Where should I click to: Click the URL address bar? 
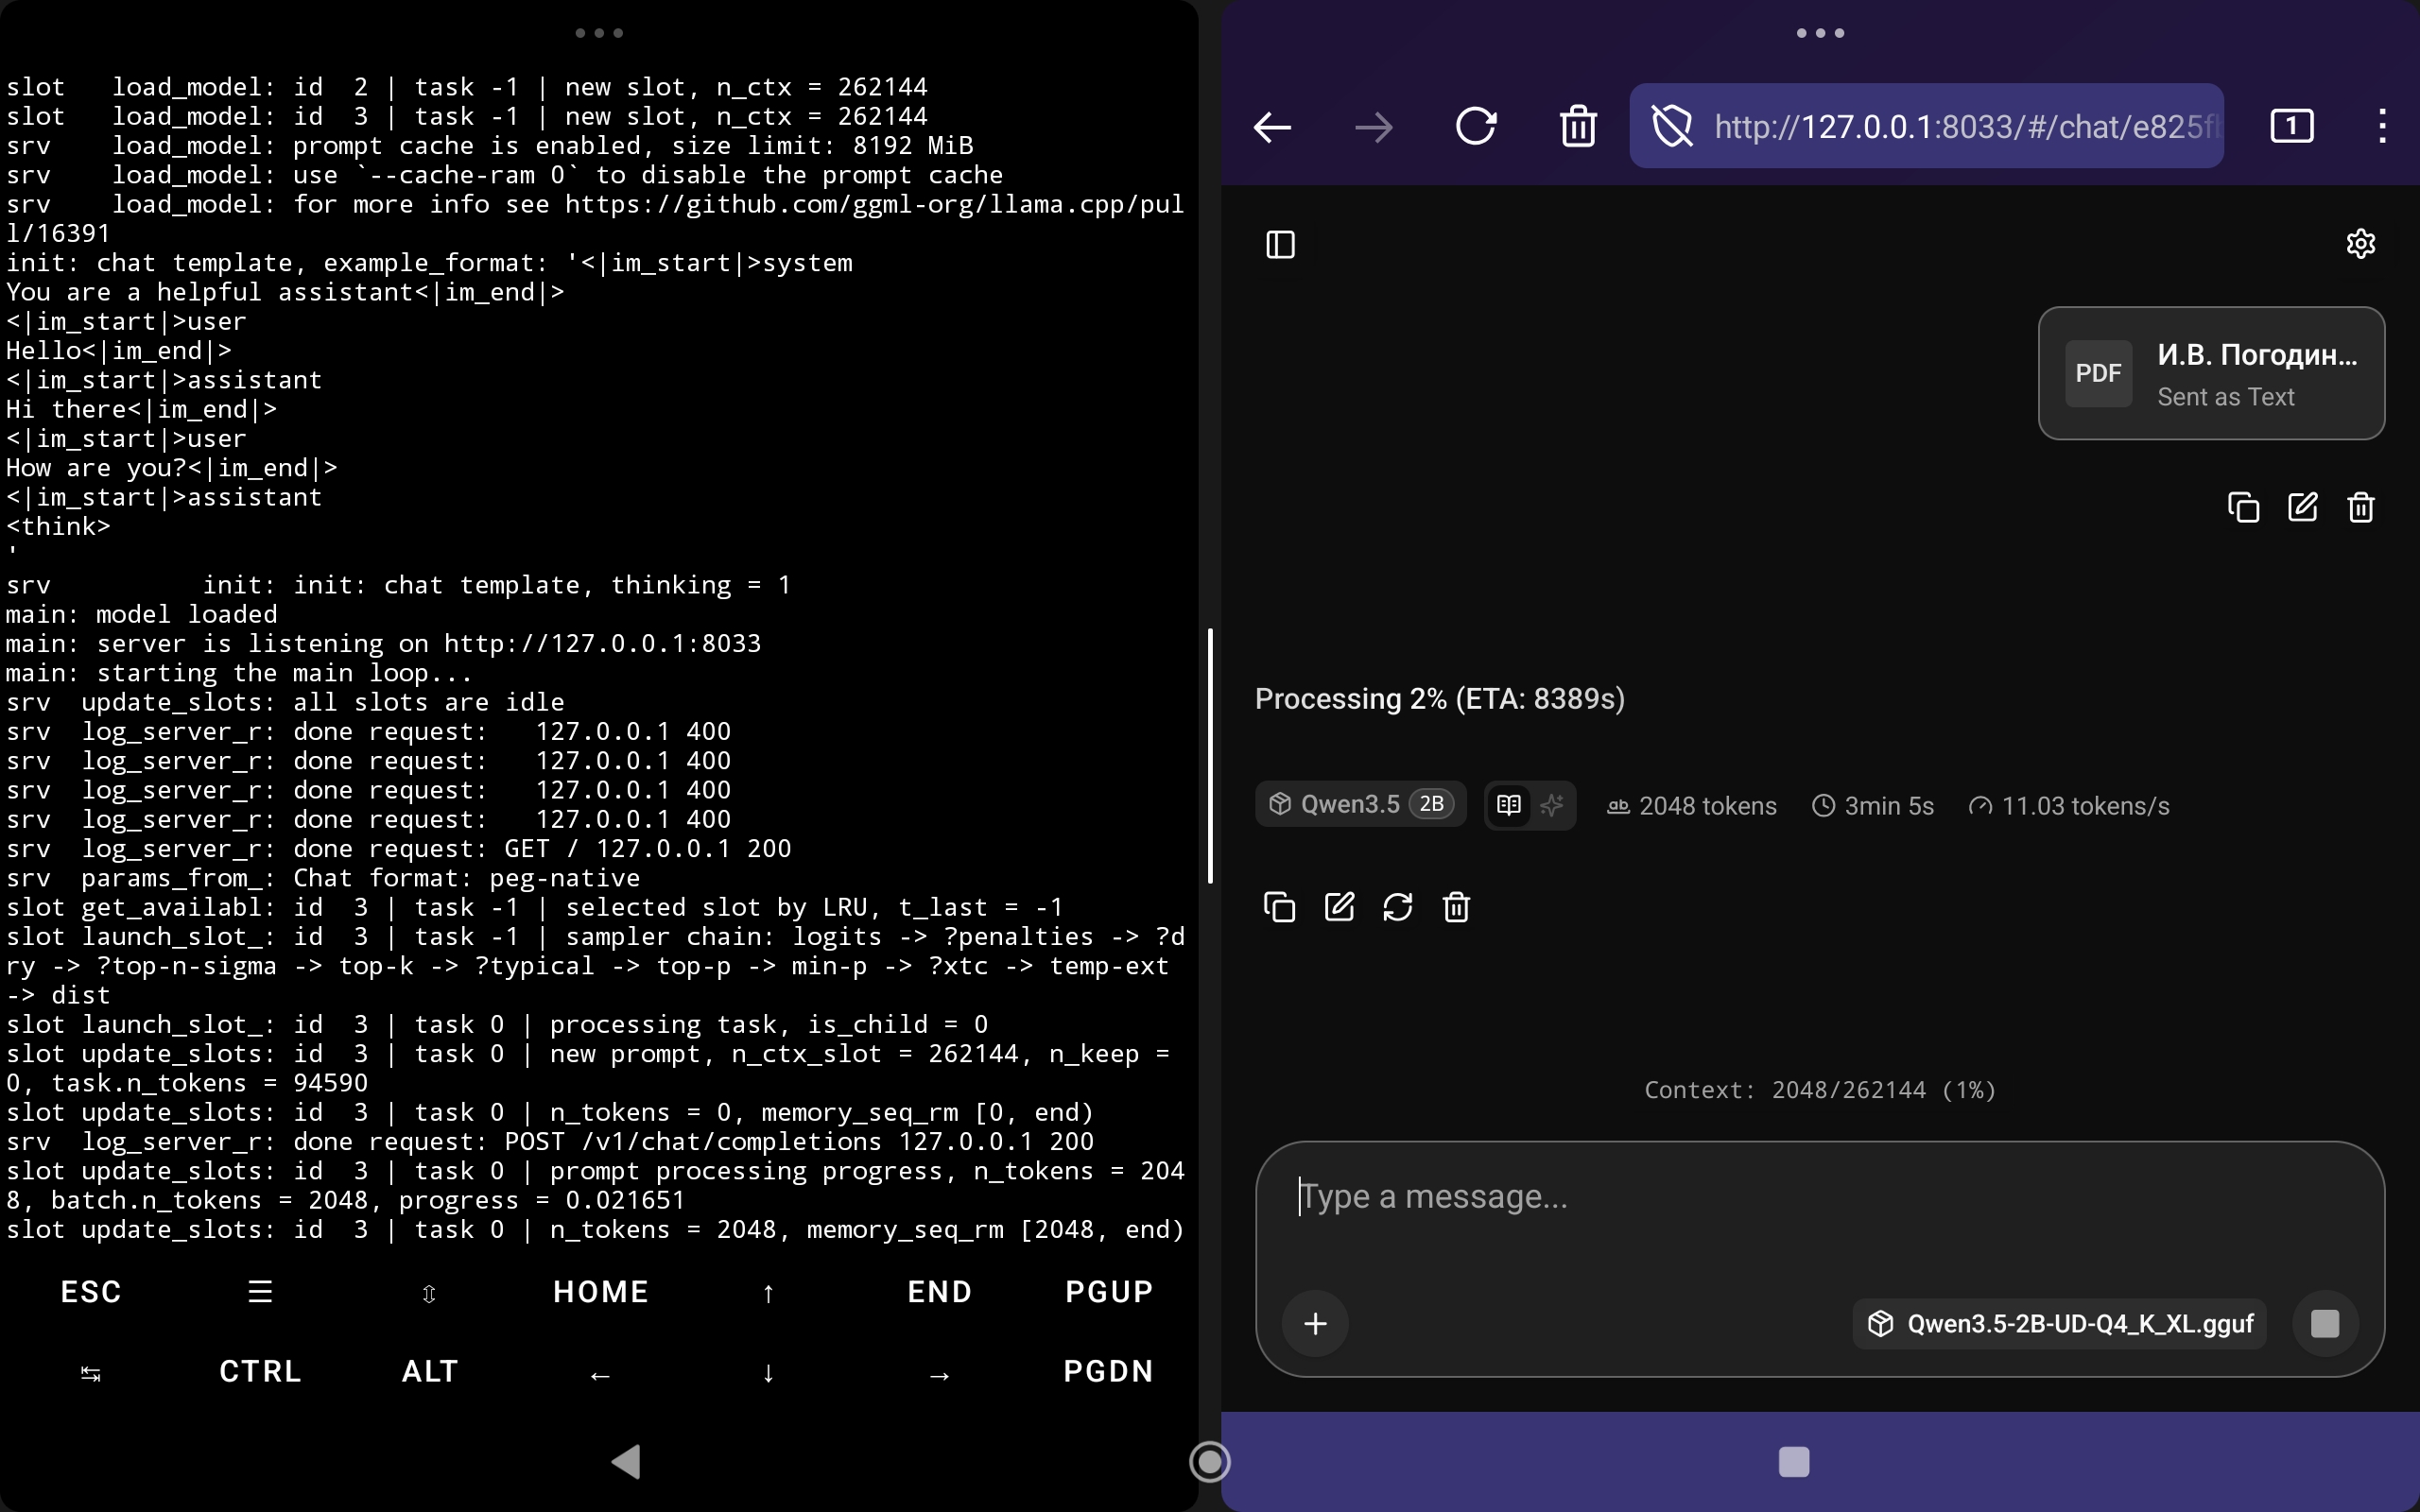click(x=1927, y=127)
